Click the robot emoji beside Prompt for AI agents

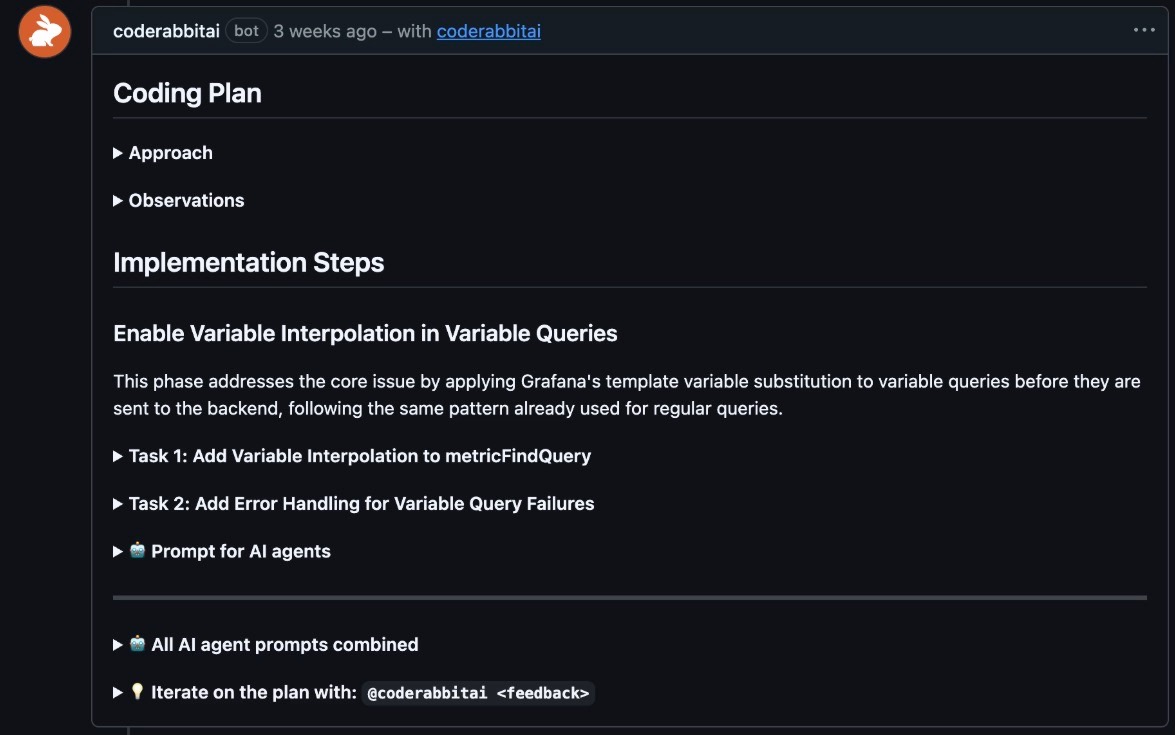click(x=138, y=551)
